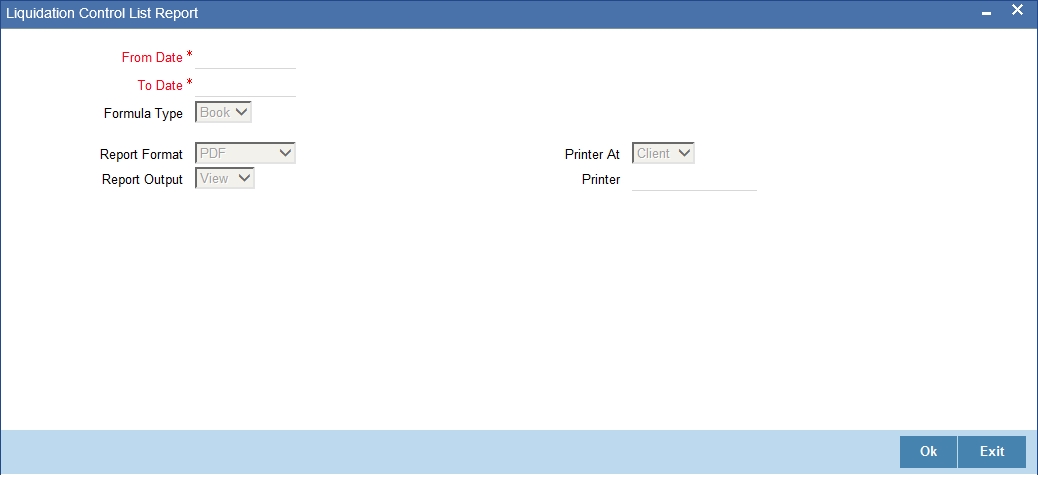Screen dimensions: 1038x483
Task: Click the Ok button
Action: click(x=928, y=452)
